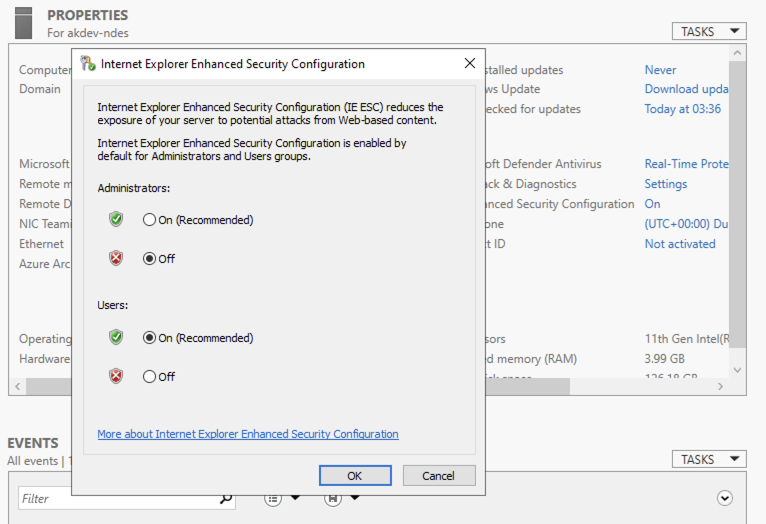Click Properties vertical scrollbar down arrow

point(738,370)
